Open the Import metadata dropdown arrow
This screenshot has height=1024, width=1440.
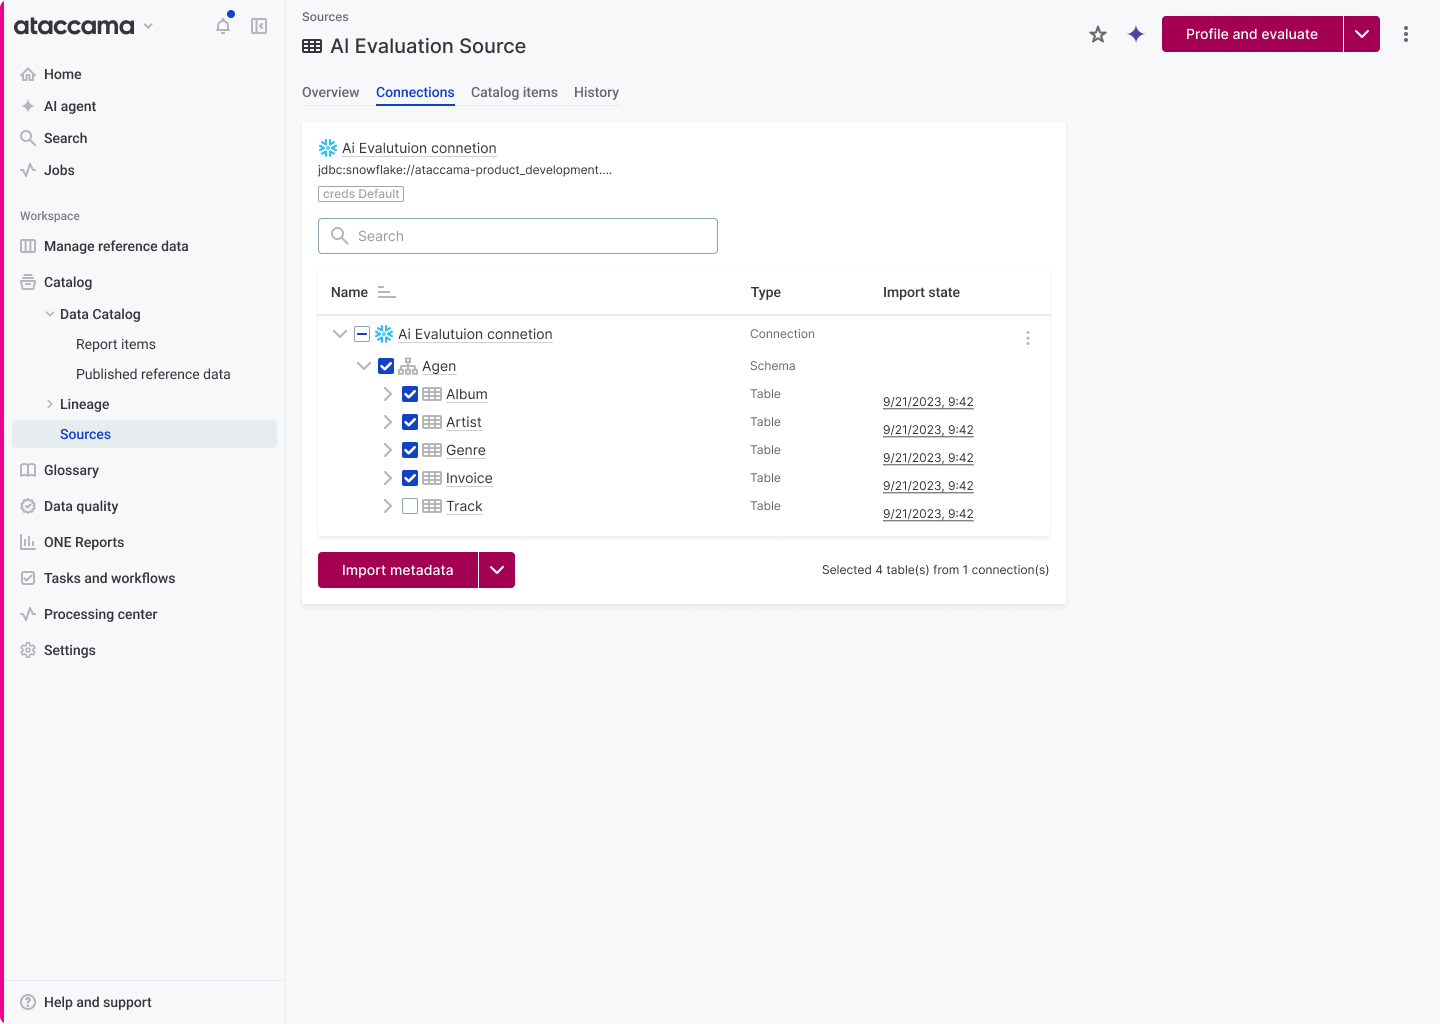tap(497, 570)
